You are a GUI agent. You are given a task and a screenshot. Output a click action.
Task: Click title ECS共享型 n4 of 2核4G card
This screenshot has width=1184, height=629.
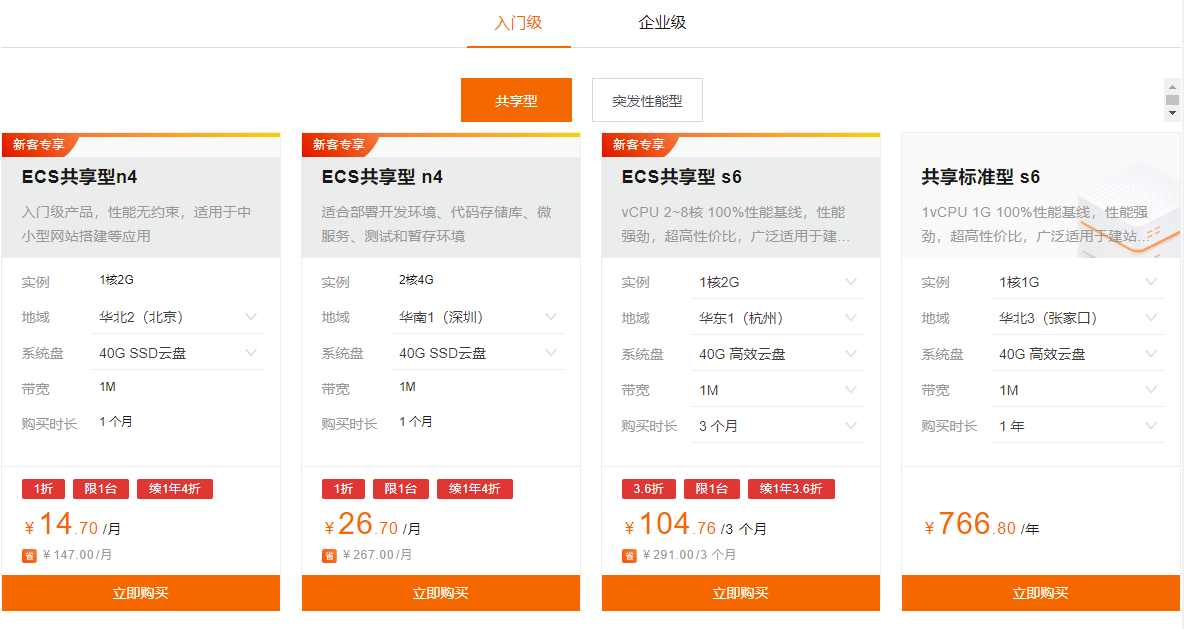(x=382, y=177)
